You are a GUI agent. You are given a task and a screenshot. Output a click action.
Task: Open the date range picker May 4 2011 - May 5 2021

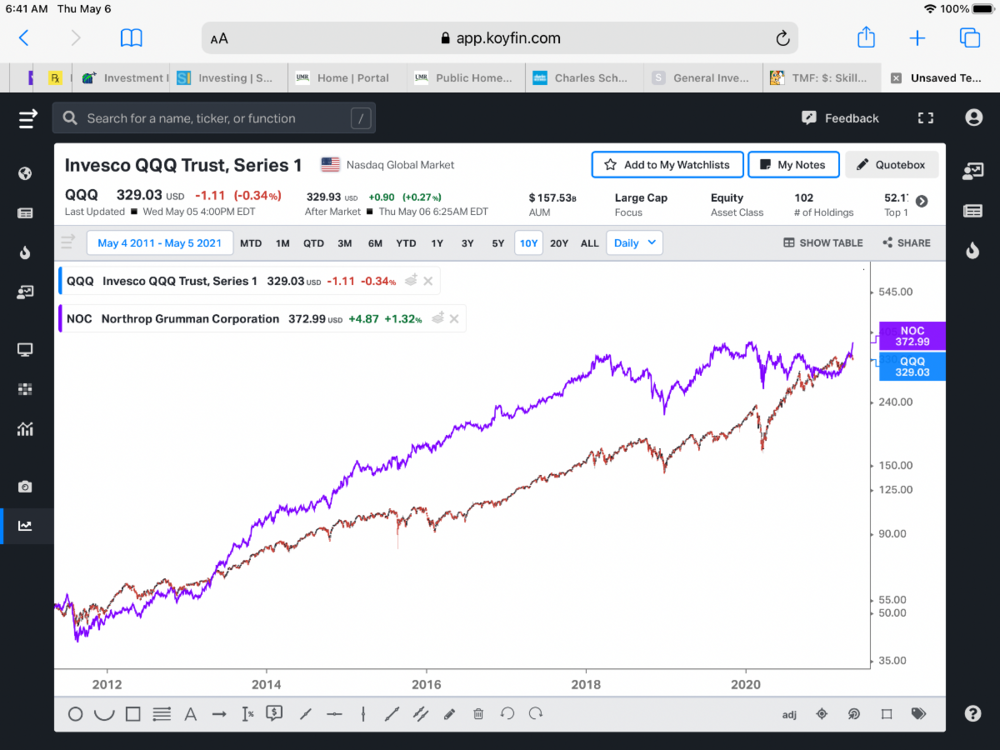159,243
